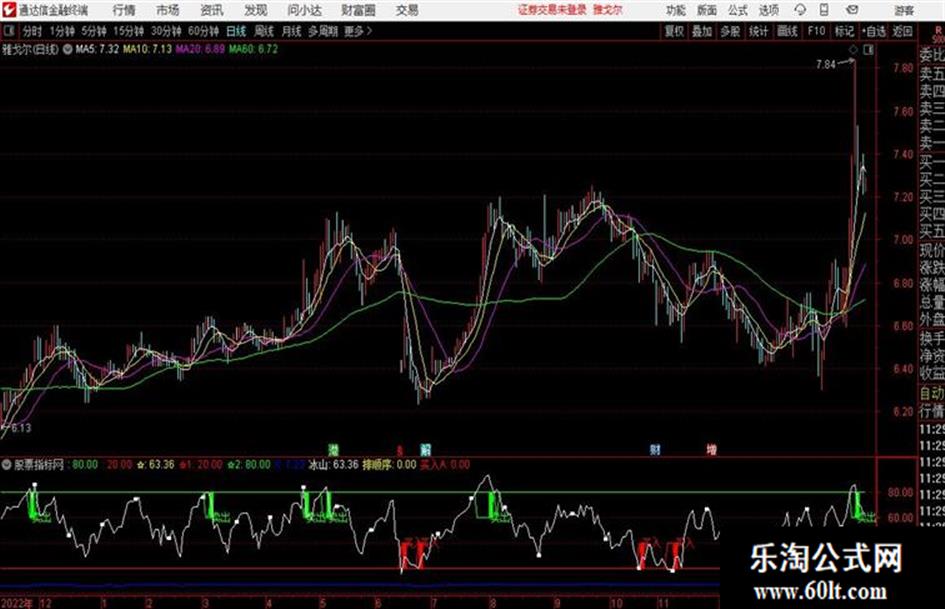Screen dimensions: 945x609
Task: Click blue 财 marker below chart
Action: [x=655, y=449]
